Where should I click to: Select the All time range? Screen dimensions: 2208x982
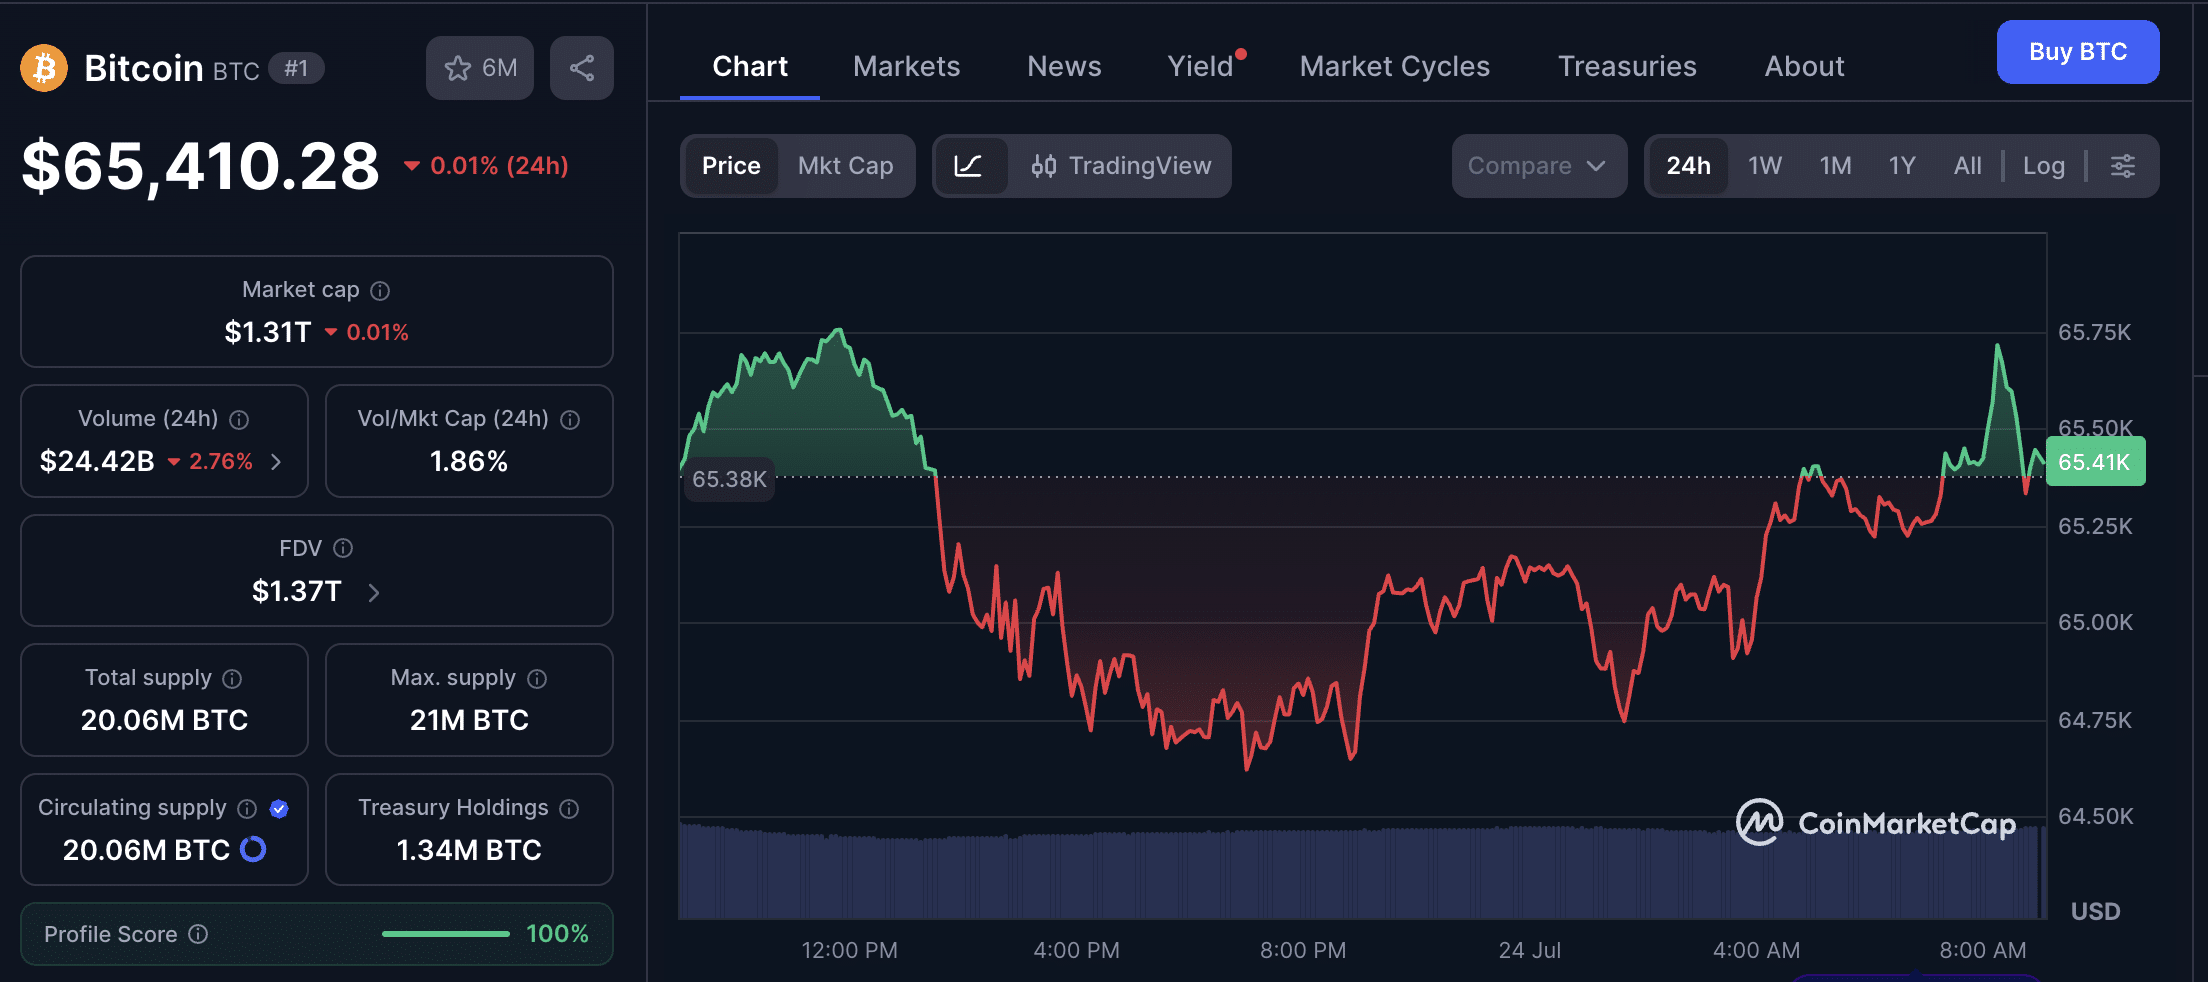pyautogui.click(x=1967, y=166)
